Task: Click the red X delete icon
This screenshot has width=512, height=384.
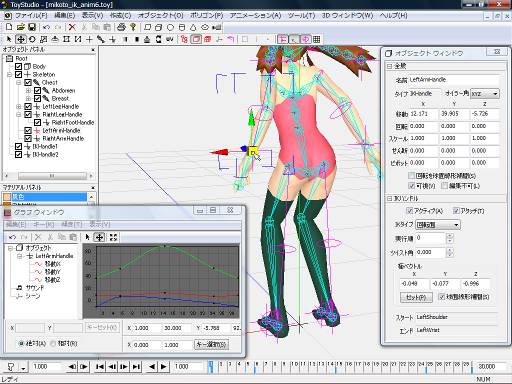Action: pyautogui.click(x=72, y=27)
